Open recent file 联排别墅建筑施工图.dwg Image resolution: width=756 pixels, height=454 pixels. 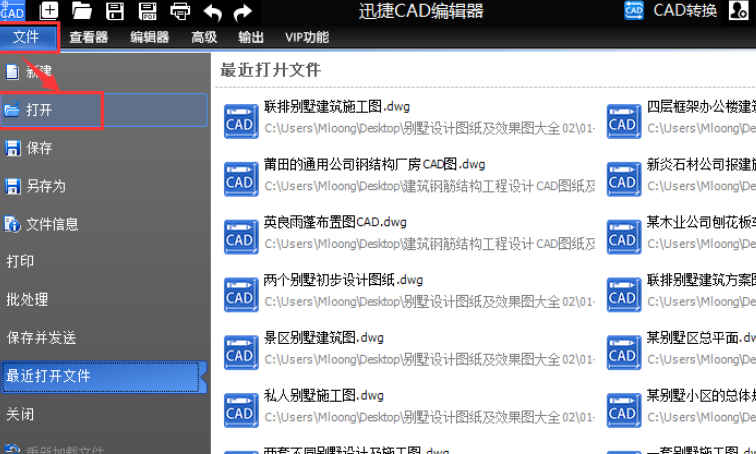(337, 107)
